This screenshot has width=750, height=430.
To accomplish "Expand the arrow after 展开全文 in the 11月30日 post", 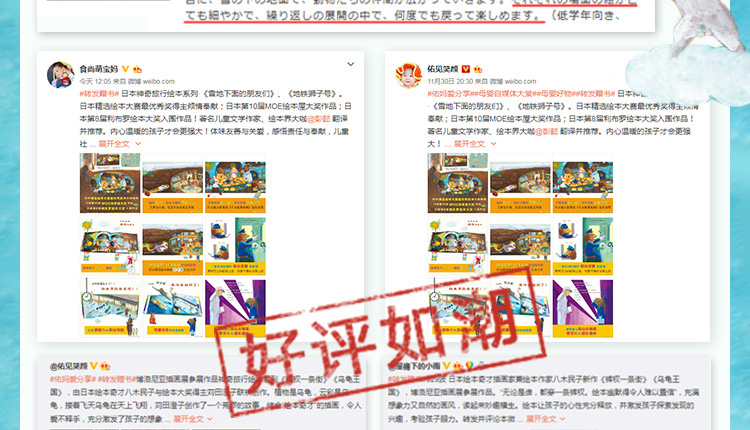I will pyautogui.click(x=494, y=143).
